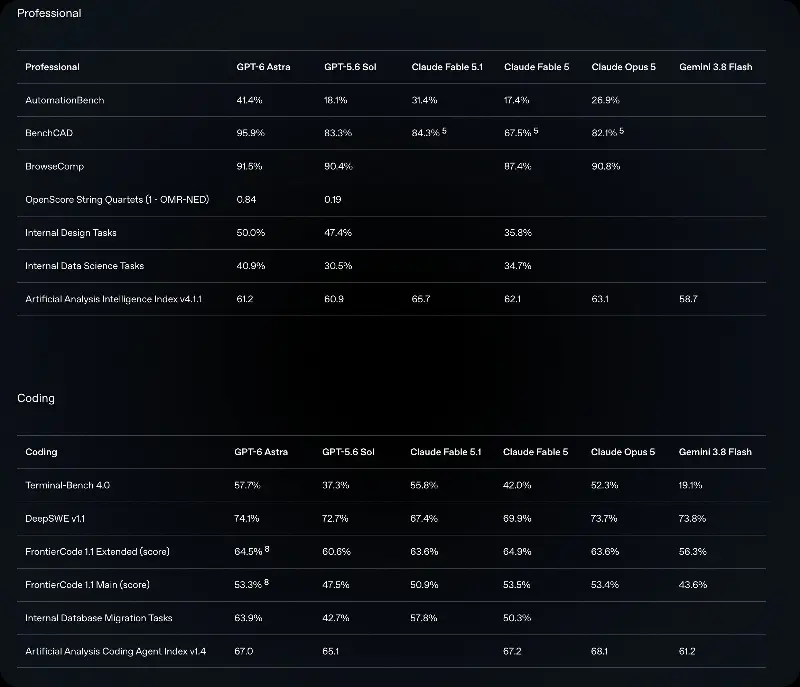Click the 74.1% DeepSWE v1.1 value
800x687 pixels.
click(246, 519)
